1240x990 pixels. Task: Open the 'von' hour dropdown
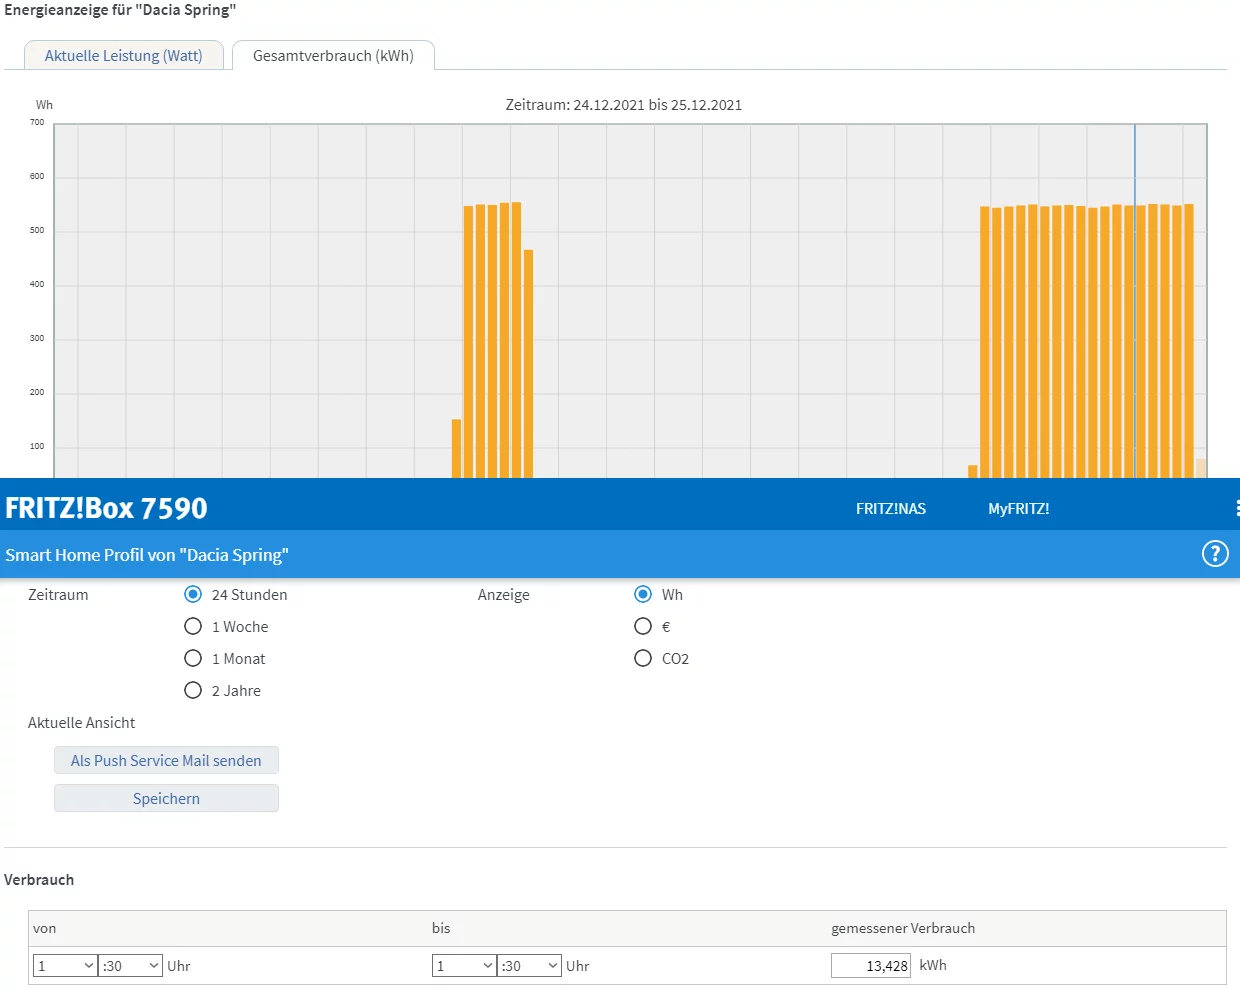(65, 966)
